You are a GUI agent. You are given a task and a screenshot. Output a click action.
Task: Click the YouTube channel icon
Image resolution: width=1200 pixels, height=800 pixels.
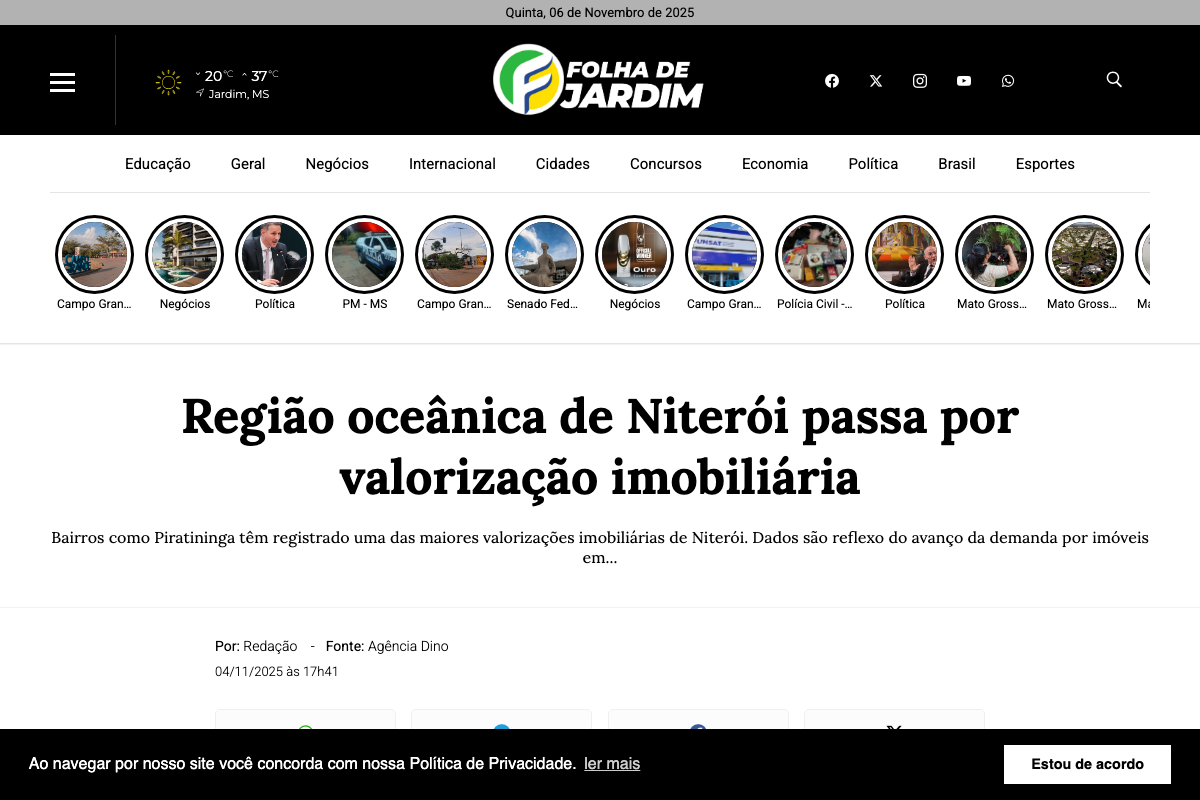(x=963, y=81)
